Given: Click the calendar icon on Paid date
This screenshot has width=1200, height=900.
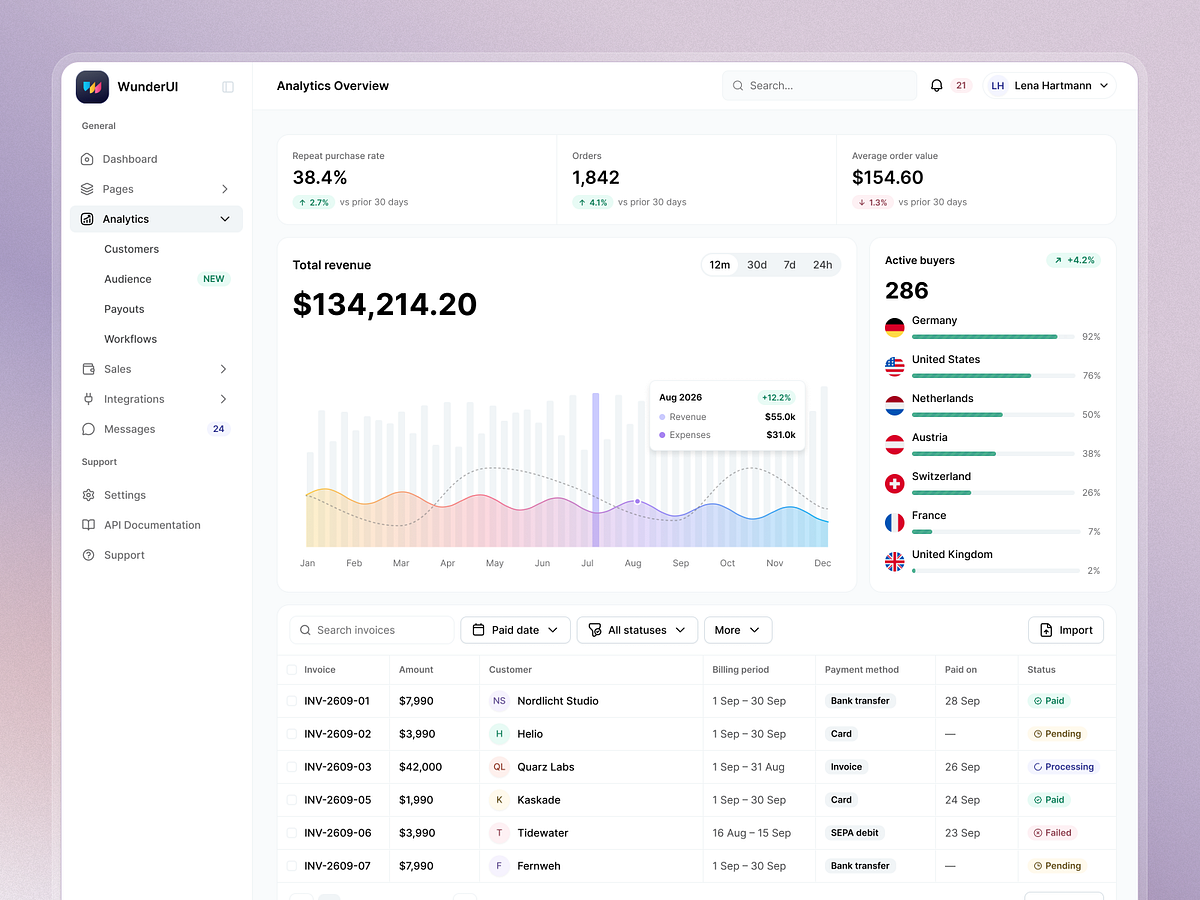Looking at the screenshot, I should coord(478,630).
